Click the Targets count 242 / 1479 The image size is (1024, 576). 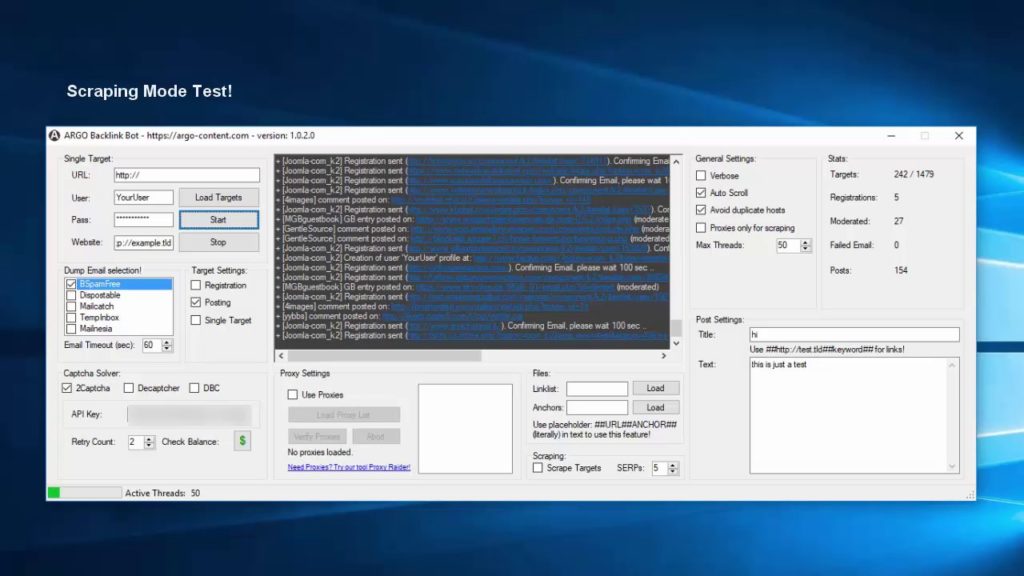(x=914, y=174)
